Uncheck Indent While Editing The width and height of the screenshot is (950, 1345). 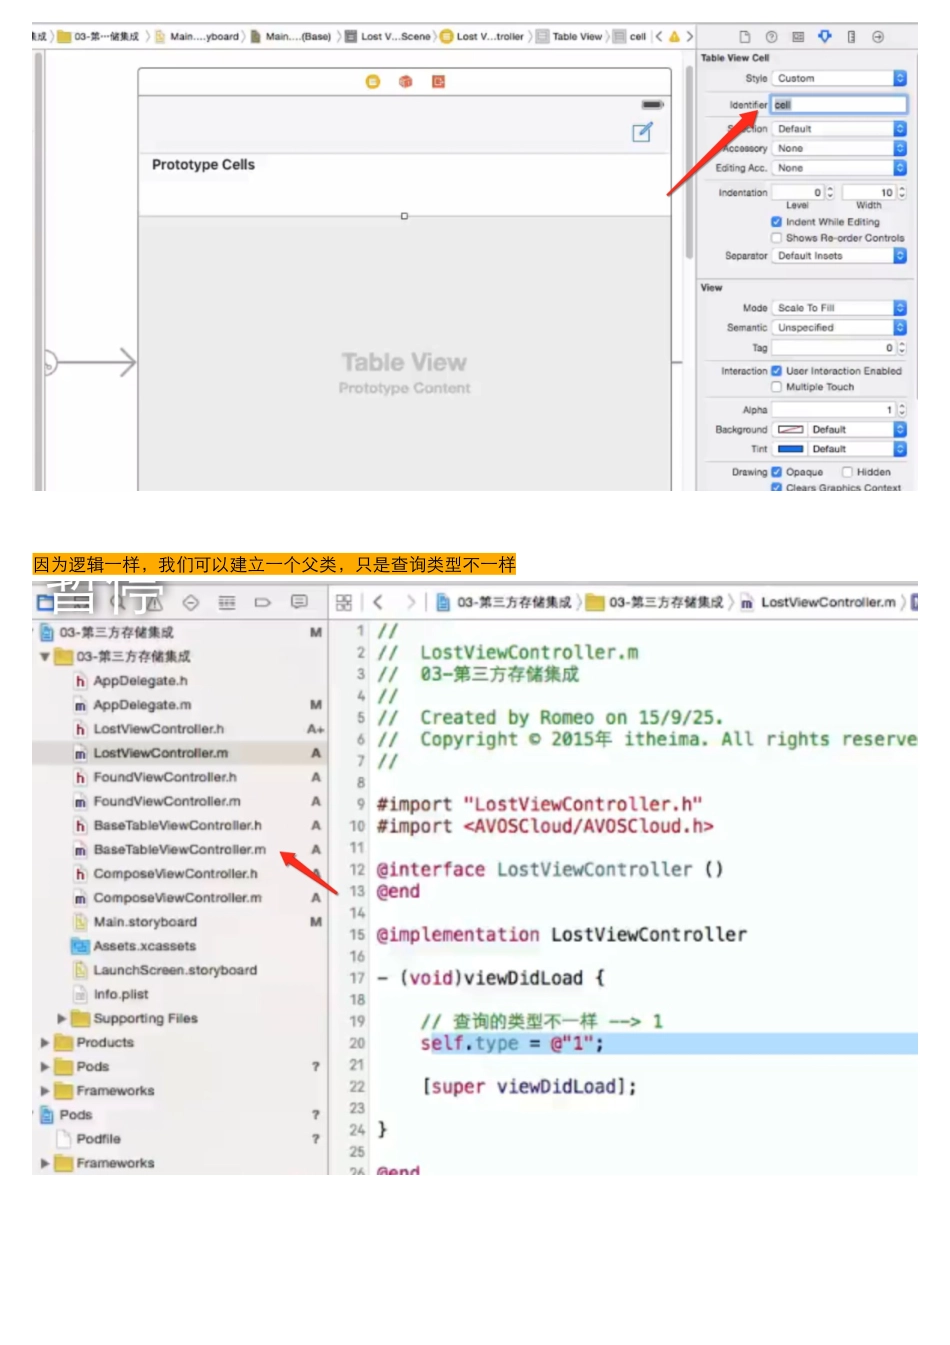pyautogui.click(x=776, y=222)
